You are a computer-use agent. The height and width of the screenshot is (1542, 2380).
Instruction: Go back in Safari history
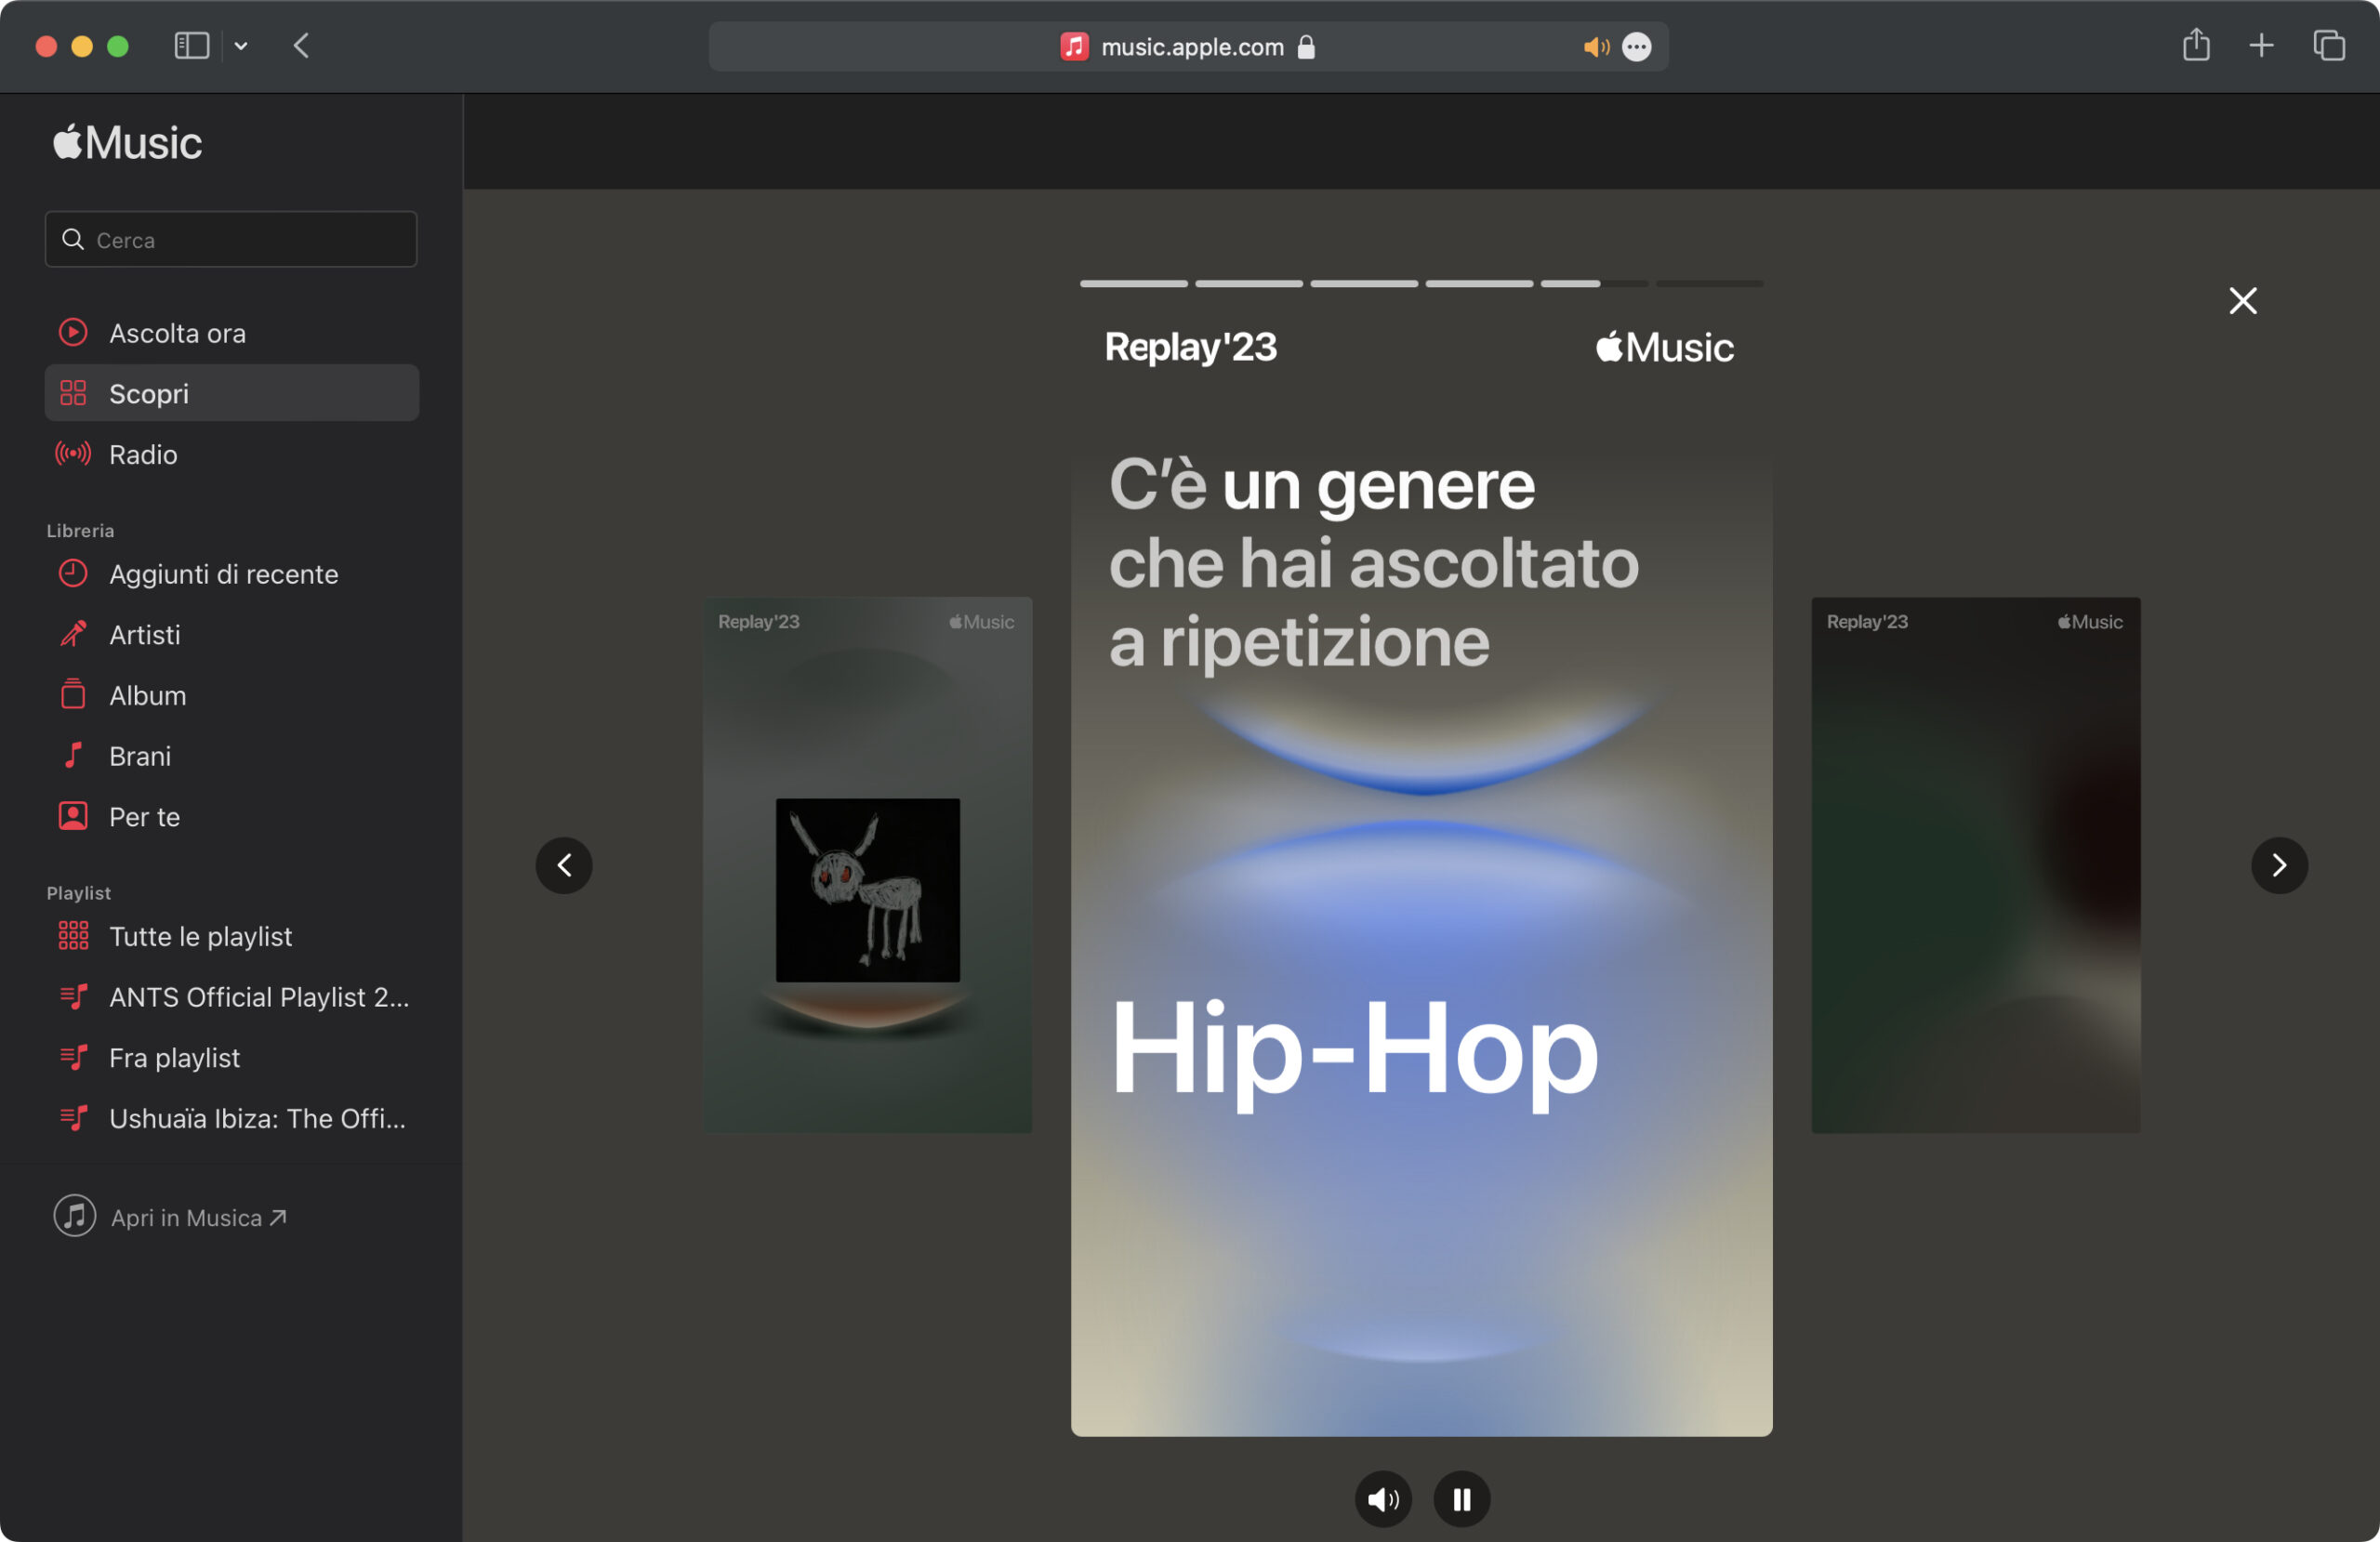pyautogui.click(x=301, y=46)
